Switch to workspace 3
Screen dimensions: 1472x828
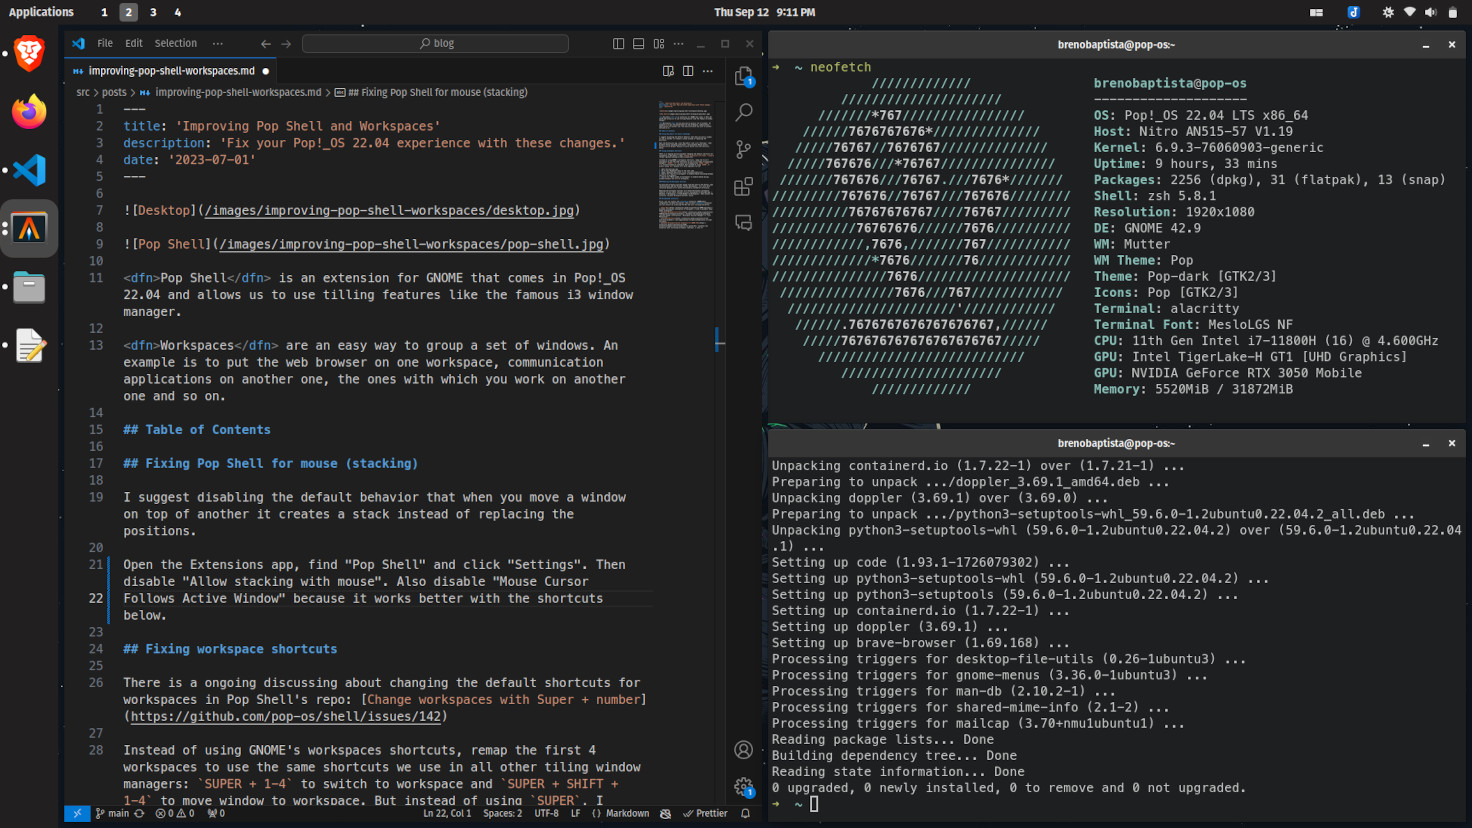153,12
